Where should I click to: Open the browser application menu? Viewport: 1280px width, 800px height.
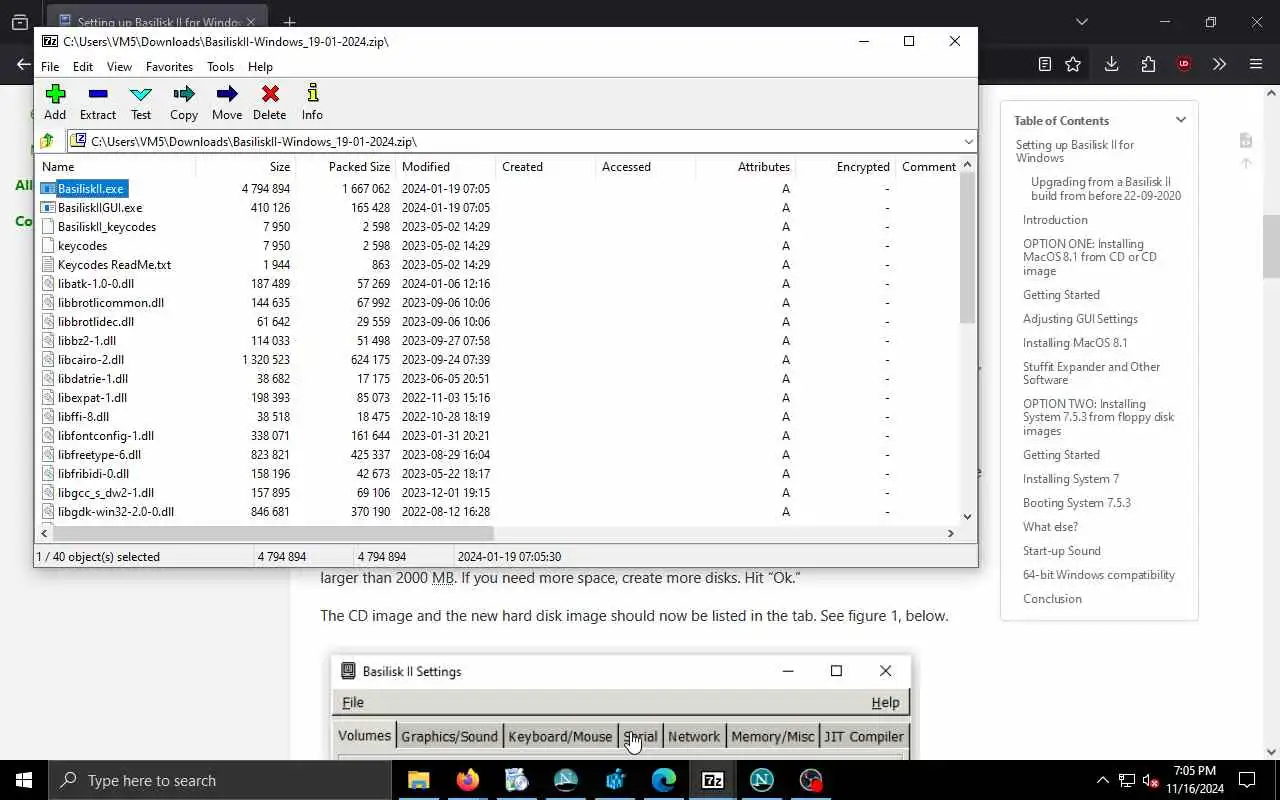pos(1256,64)
